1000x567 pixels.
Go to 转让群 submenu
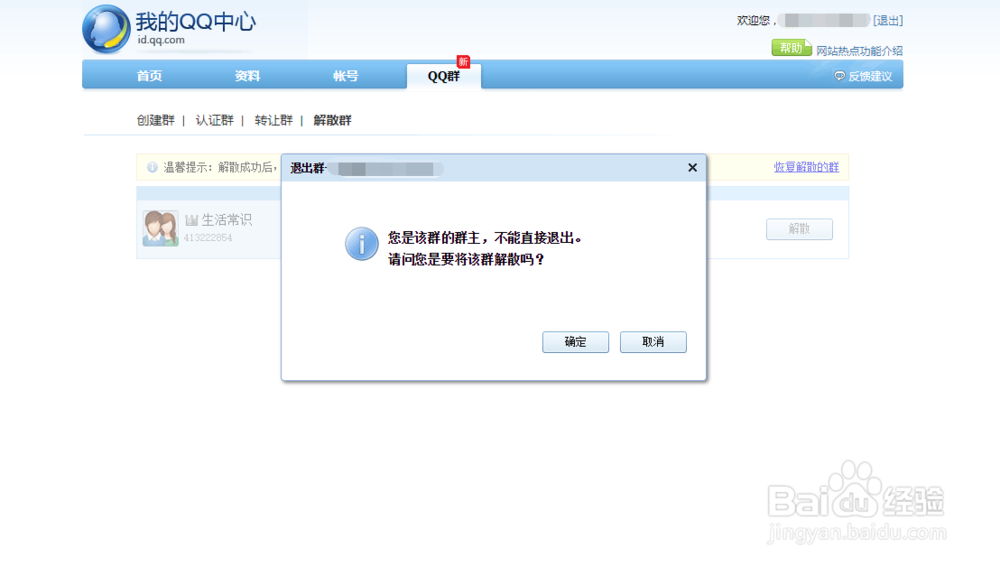pyautogui.click(x=274, y=120)
